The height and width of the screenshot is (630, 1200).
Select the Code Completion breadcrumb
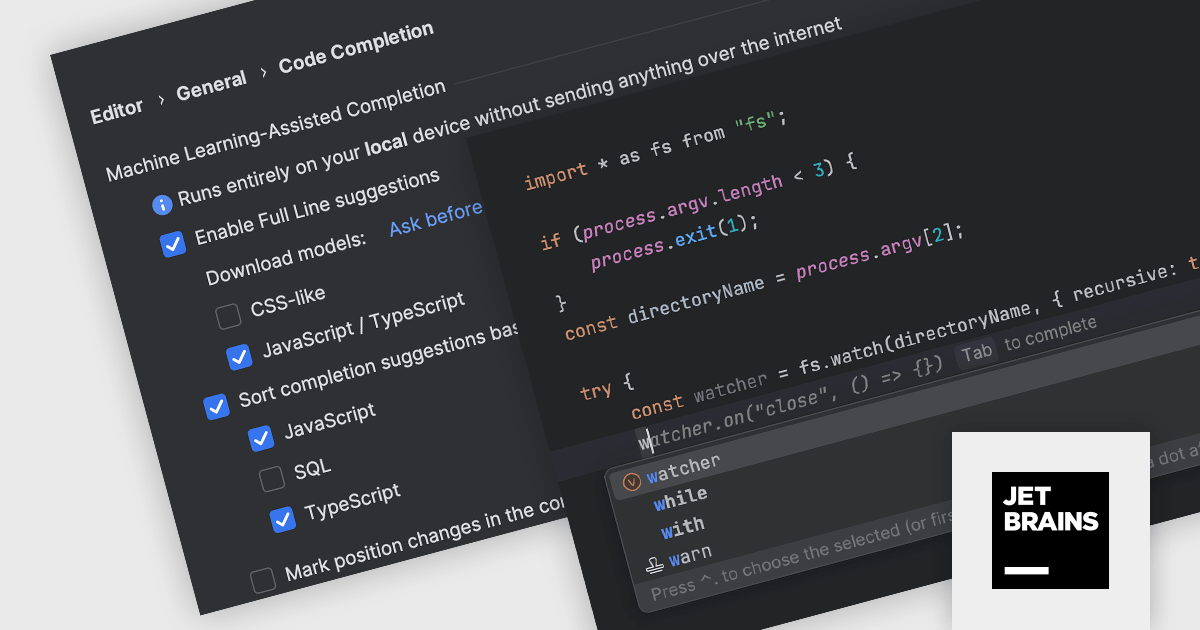coord(357,47)
